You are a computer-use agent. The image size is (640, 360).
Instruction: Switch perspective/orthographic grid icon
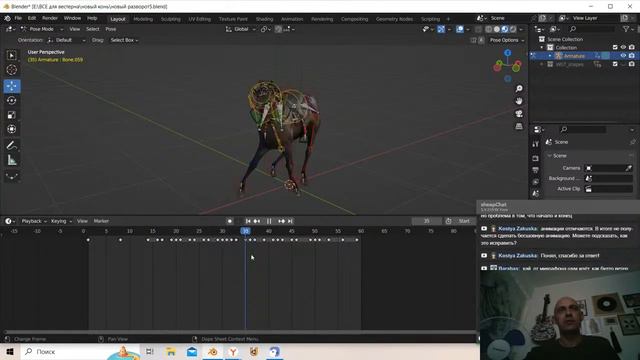click(x=519, y=126)
